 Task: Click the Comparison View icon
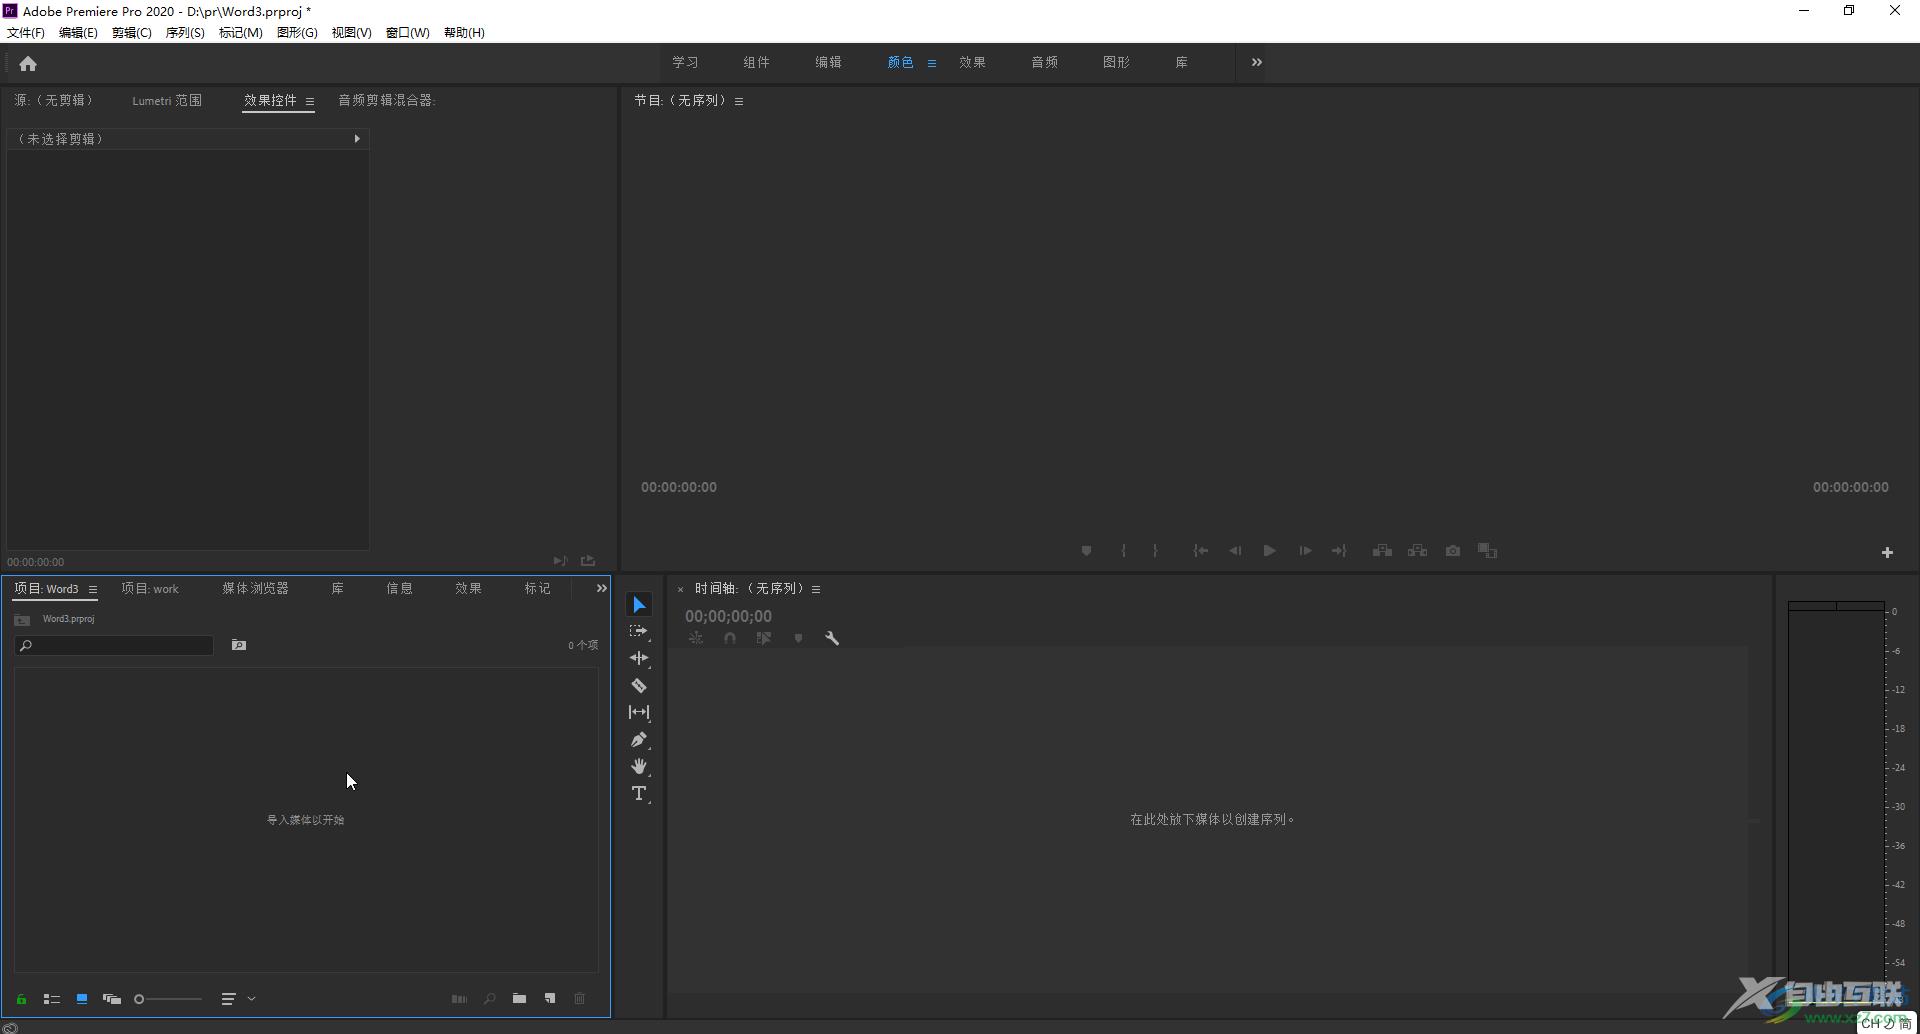pyautogui.click(x=1488, y=551)
